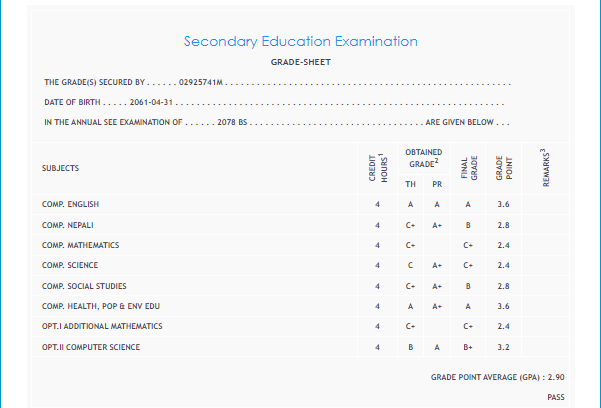Click the SUBJECTS column header
Image resolution: width=601 pixels, height=408 pixels.
click(x=60, y=168)
